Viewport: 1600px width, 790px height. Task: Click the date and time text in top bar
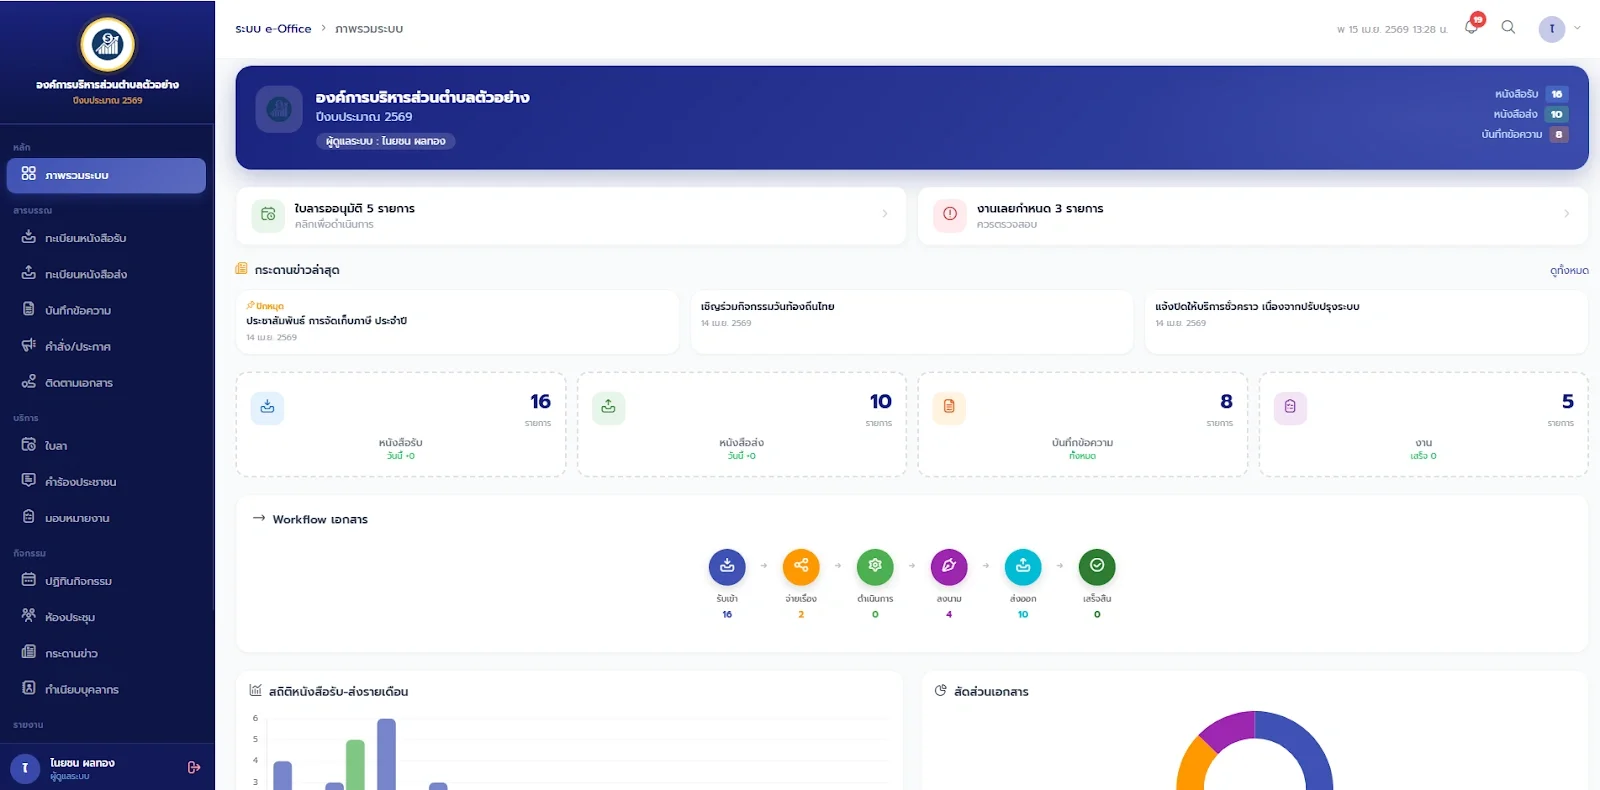coord(1392,30)
